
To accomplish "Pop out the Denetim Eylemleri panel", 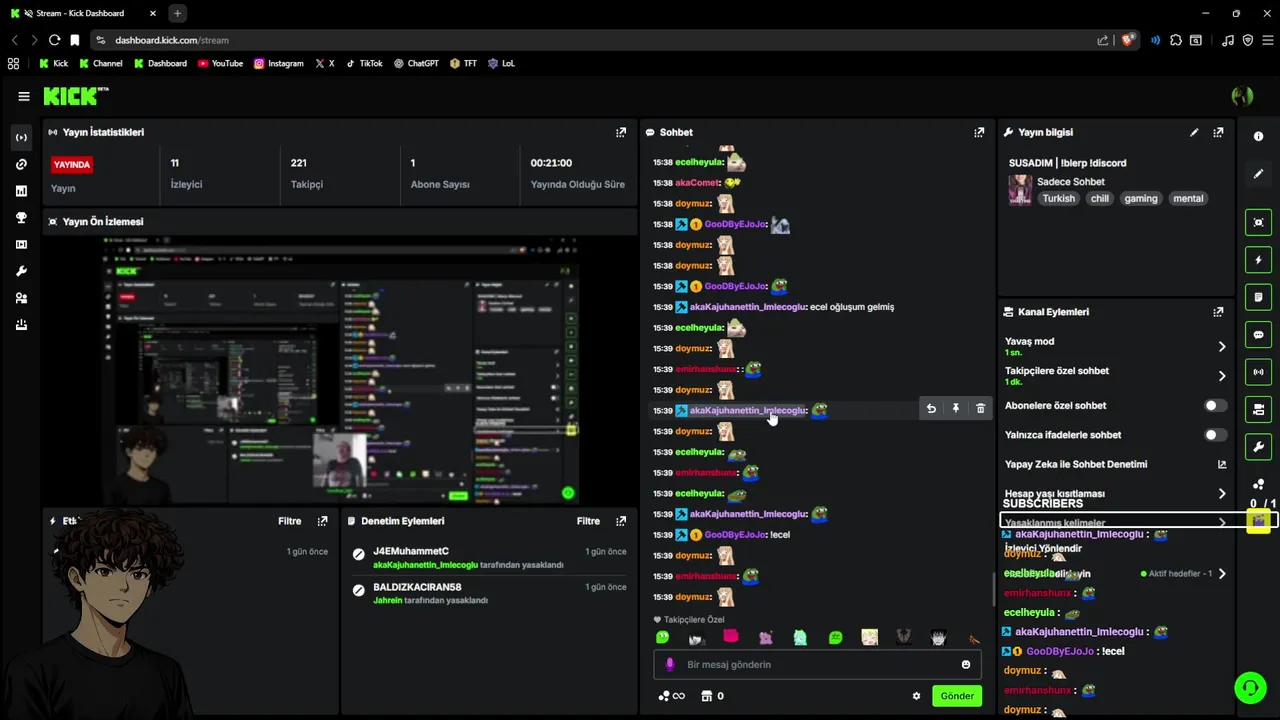I will [x=621, y=521].
